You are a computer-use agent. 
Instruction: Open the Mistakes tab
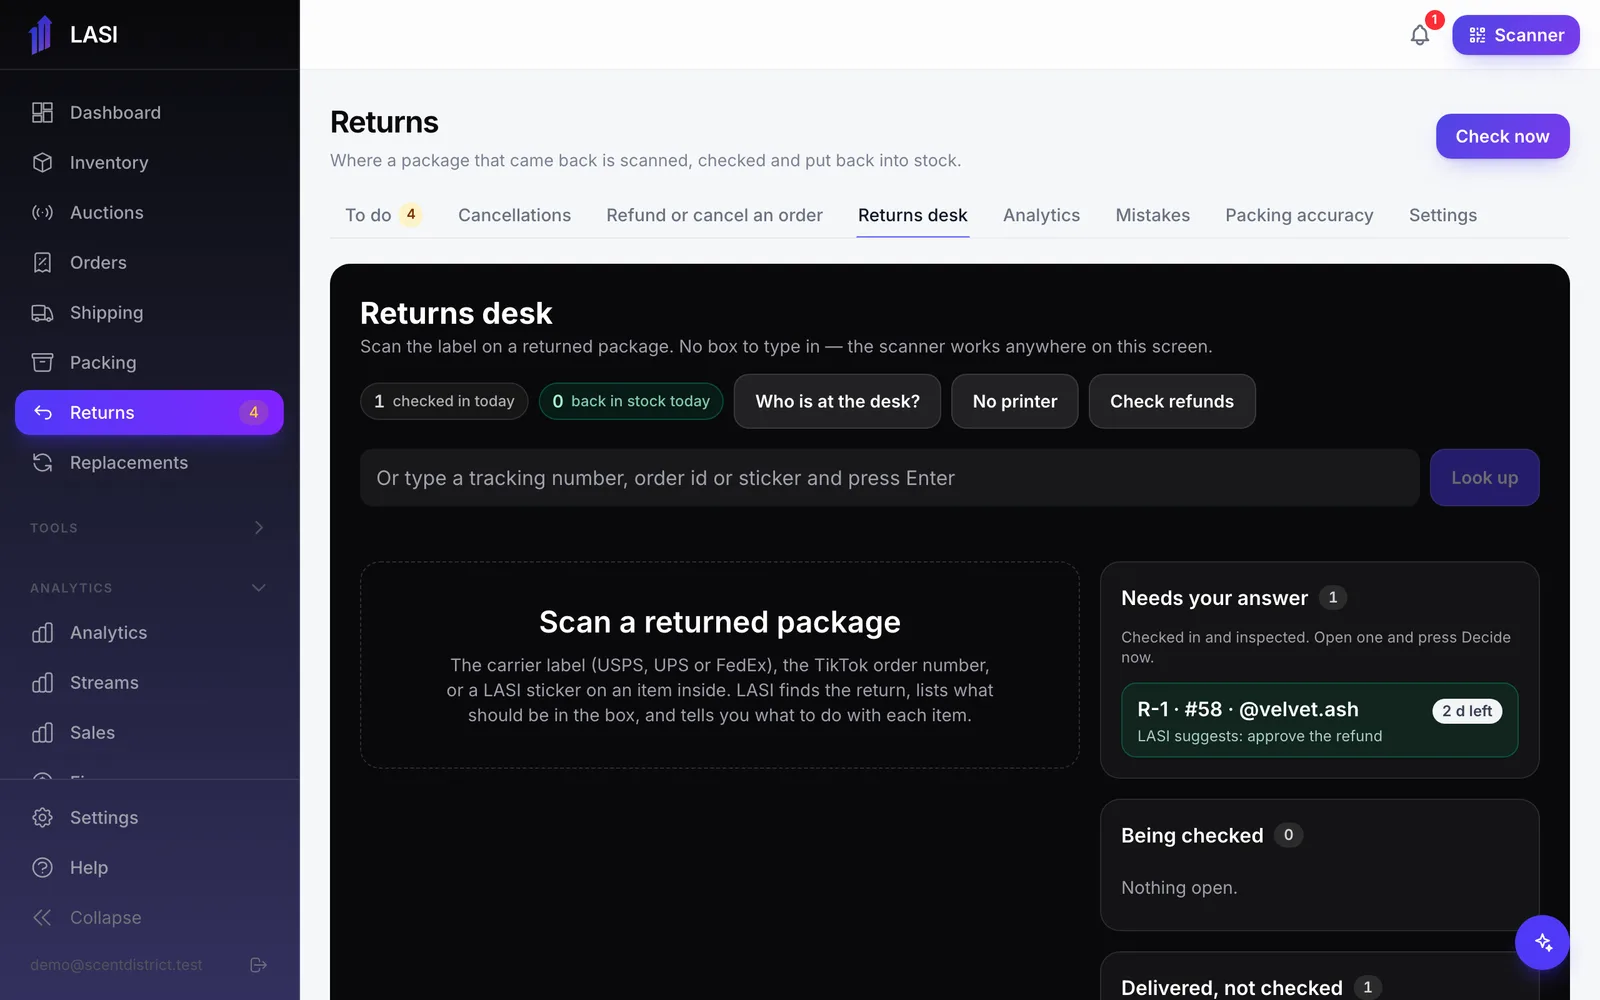coord(1153,215)
